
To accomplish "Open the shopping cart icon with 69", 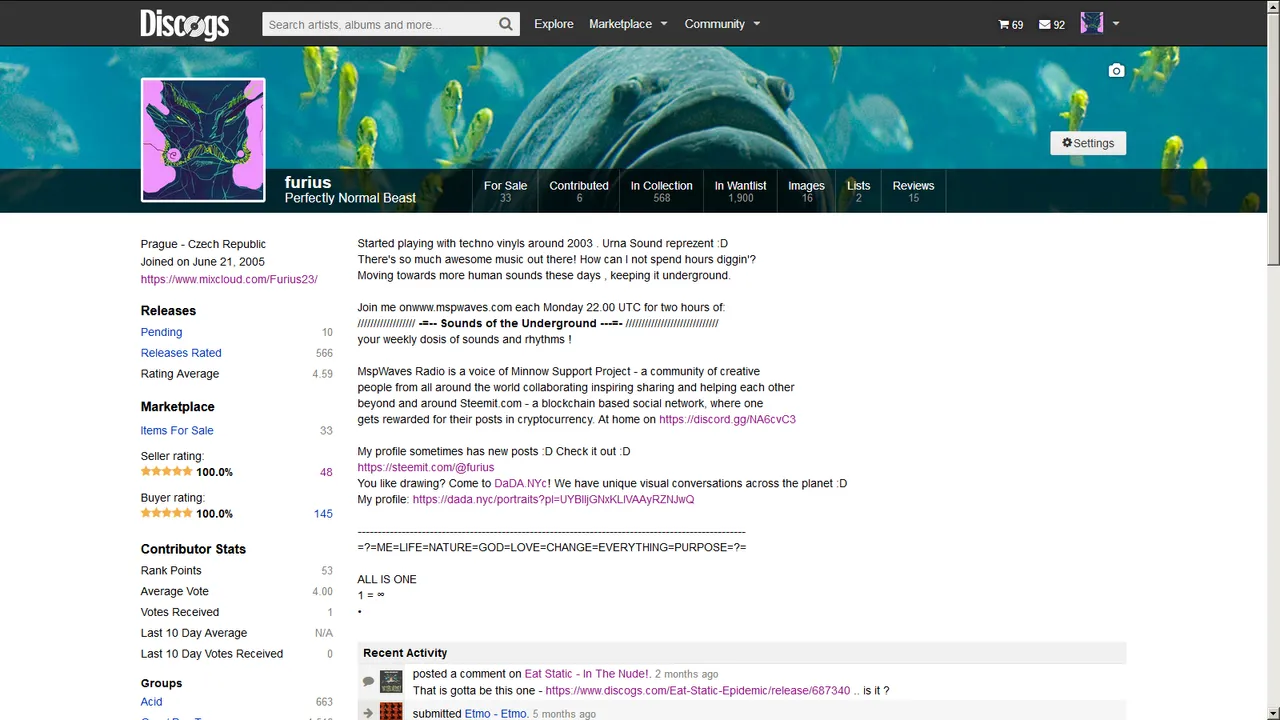I will (x=1011, y=24).
